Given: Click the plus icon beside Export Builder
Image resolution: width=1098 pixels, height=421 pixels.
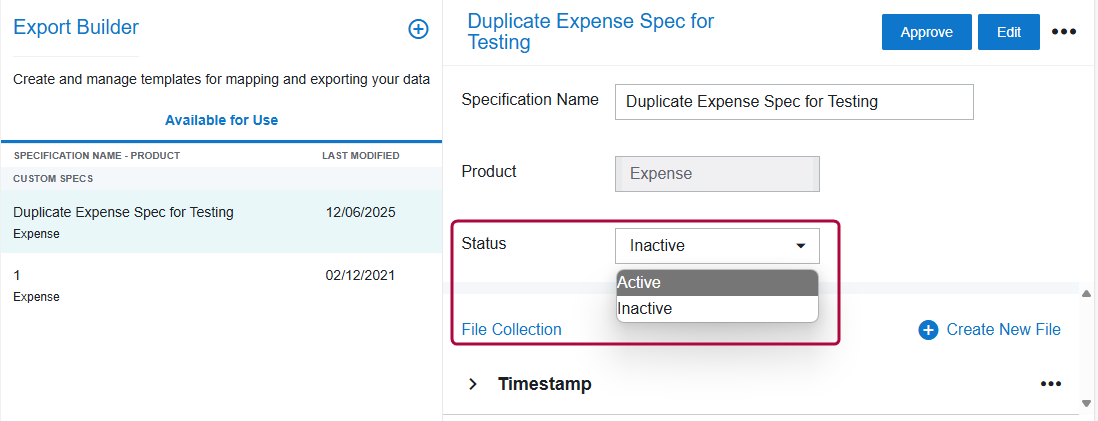Looking at the screenshot, I should 418,29.
